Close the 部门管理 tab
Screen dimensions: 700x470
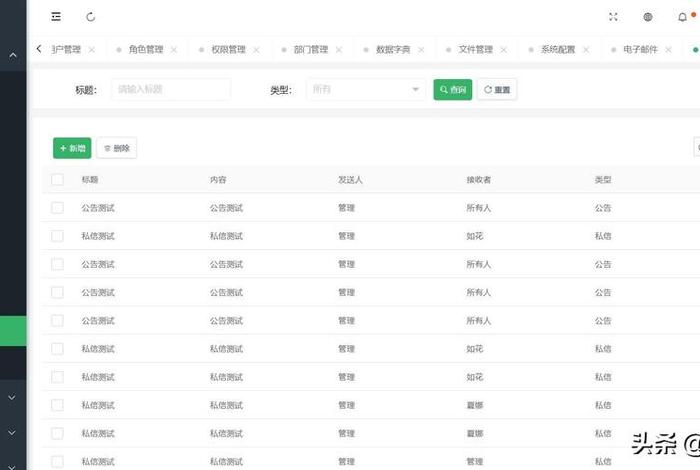pos(339,50)
